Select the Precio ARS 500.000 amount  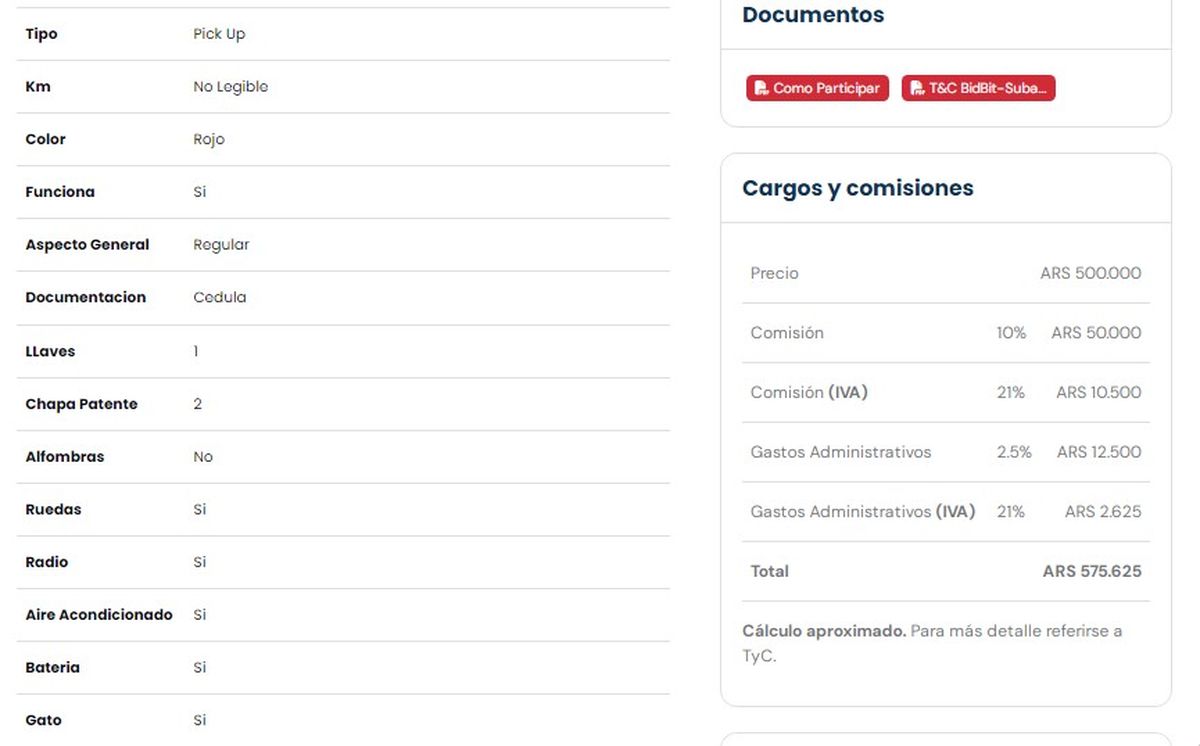click(x=1090, y=273)
